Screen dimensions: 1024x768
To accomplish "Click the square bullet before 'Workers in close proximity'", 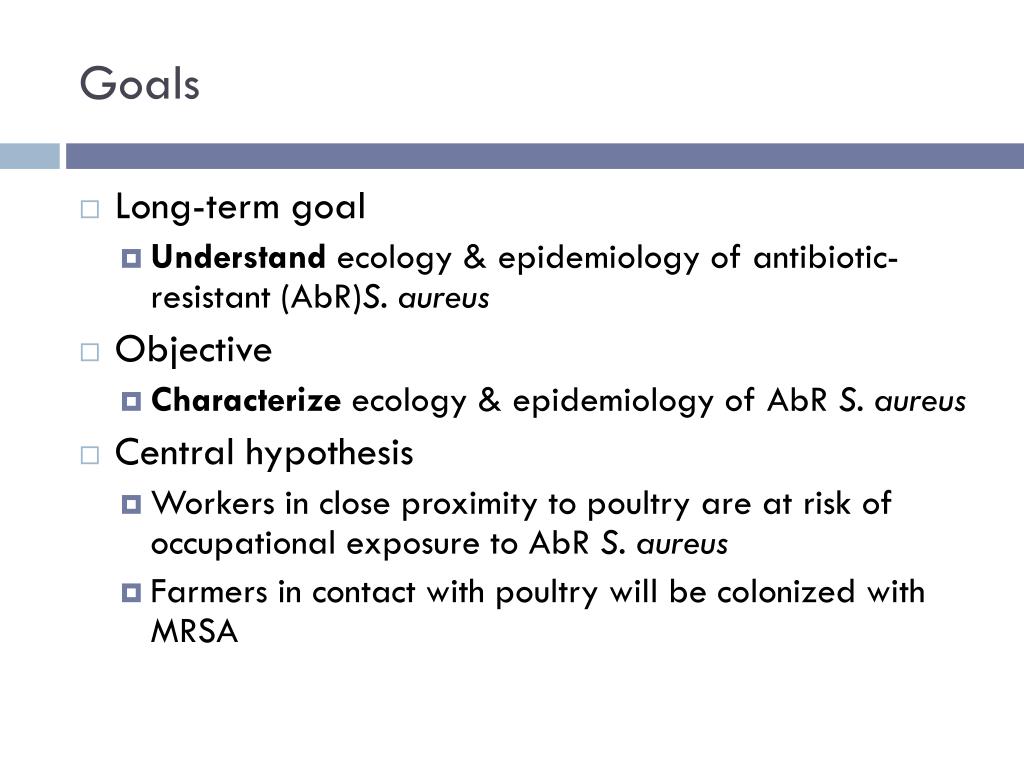I will [131, 504].
